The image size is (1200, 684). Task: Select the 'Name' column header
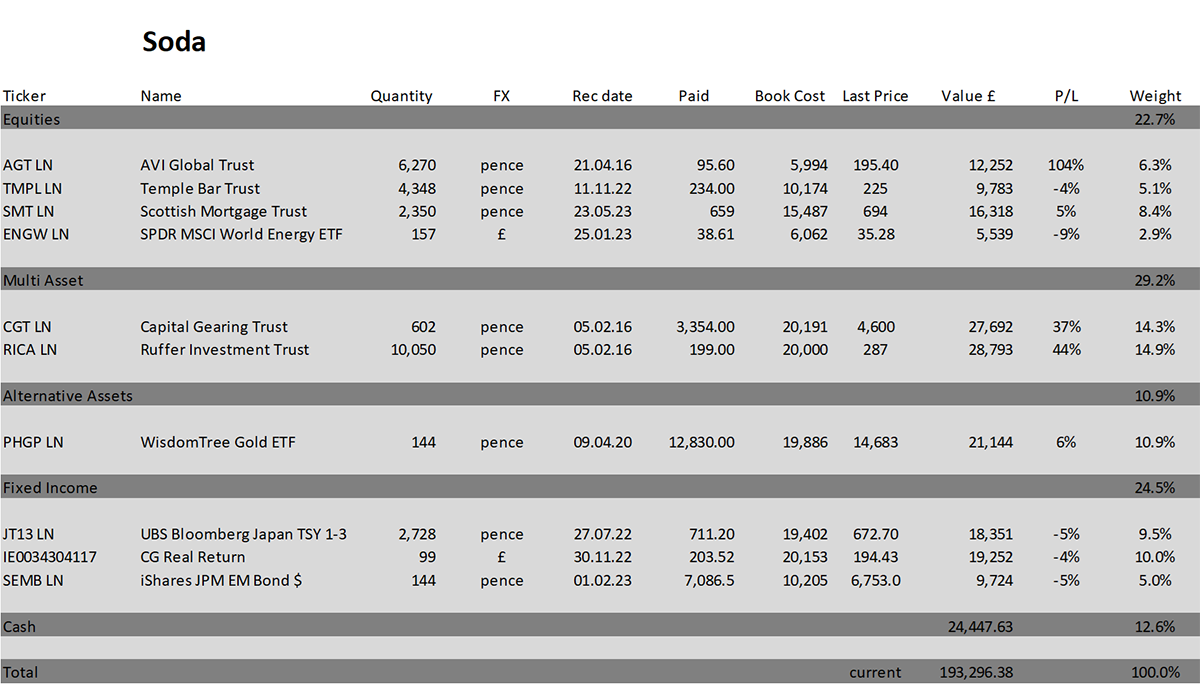tap(161, 96)
